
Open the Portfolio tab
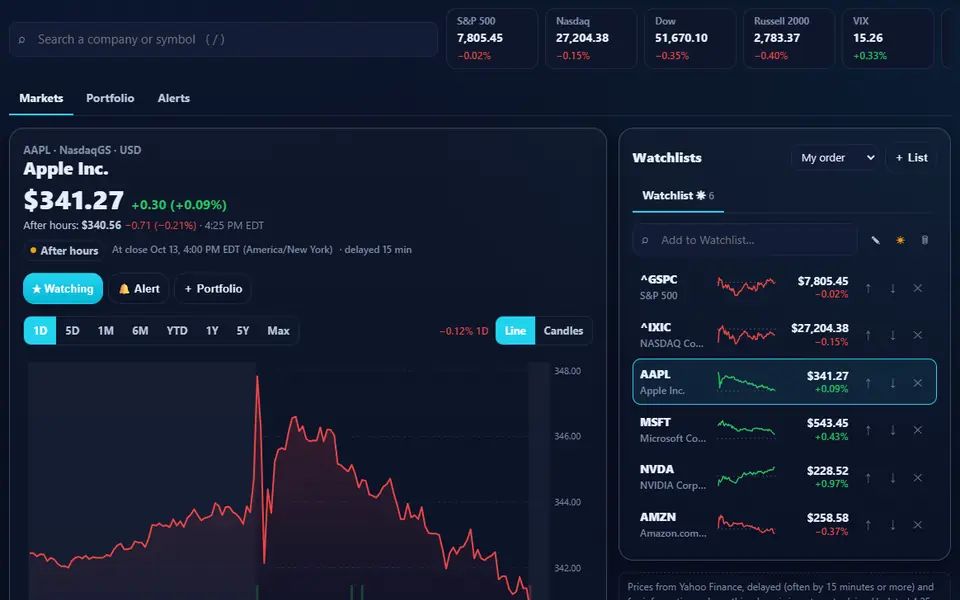coord(110,99)
